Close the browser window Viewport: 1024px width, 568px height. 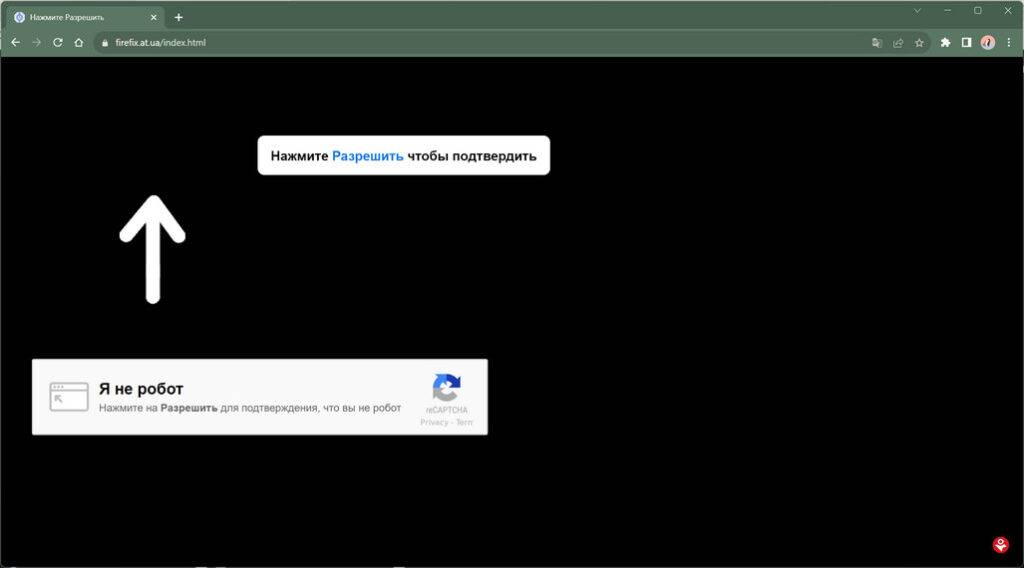(x=1008, y=10)
